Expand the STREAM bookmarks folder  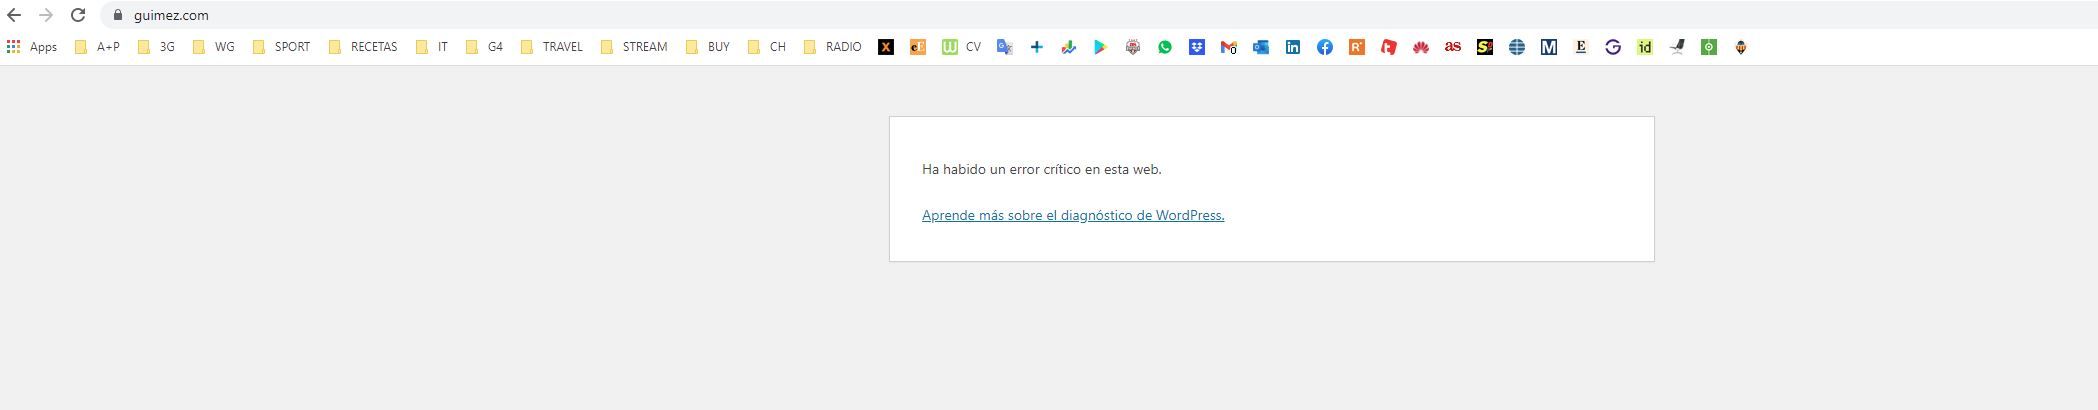coord(633,47)
